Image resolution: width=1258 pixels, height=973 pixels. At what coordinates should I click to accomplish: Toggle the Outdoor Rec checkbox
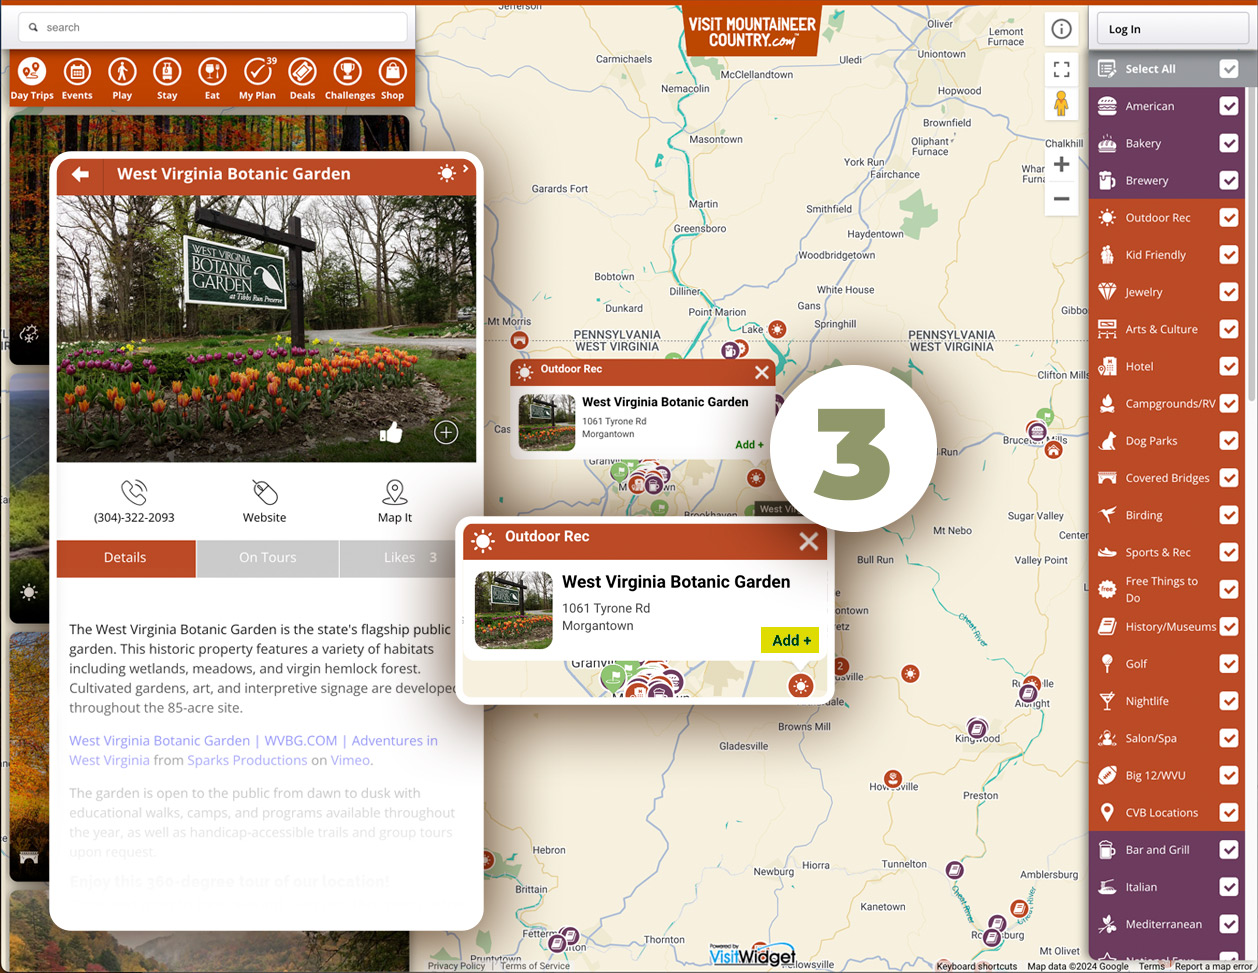click(1229, 217)
